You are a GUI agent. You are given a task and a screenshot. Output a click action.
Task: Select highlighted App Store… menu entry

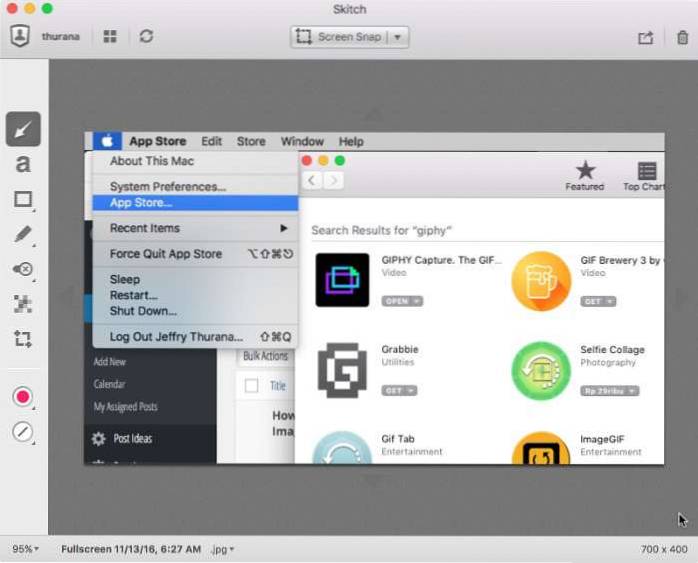coord(195,203)
